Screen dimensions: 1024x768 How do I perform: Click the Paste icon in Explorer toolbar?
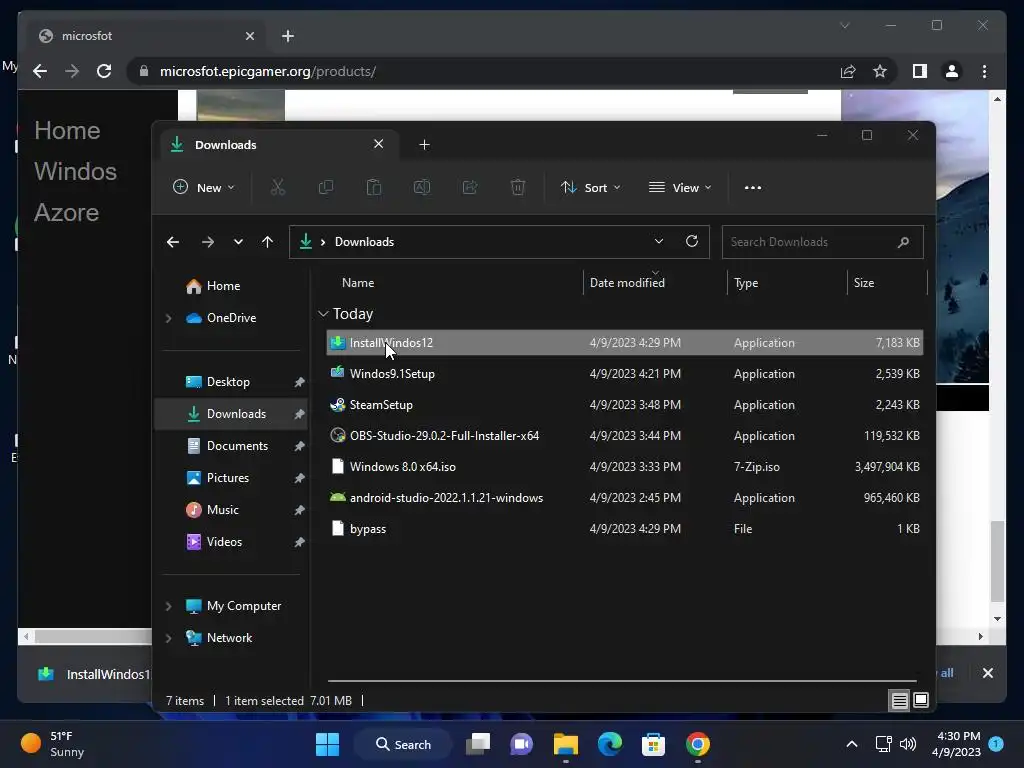[374, 187]
